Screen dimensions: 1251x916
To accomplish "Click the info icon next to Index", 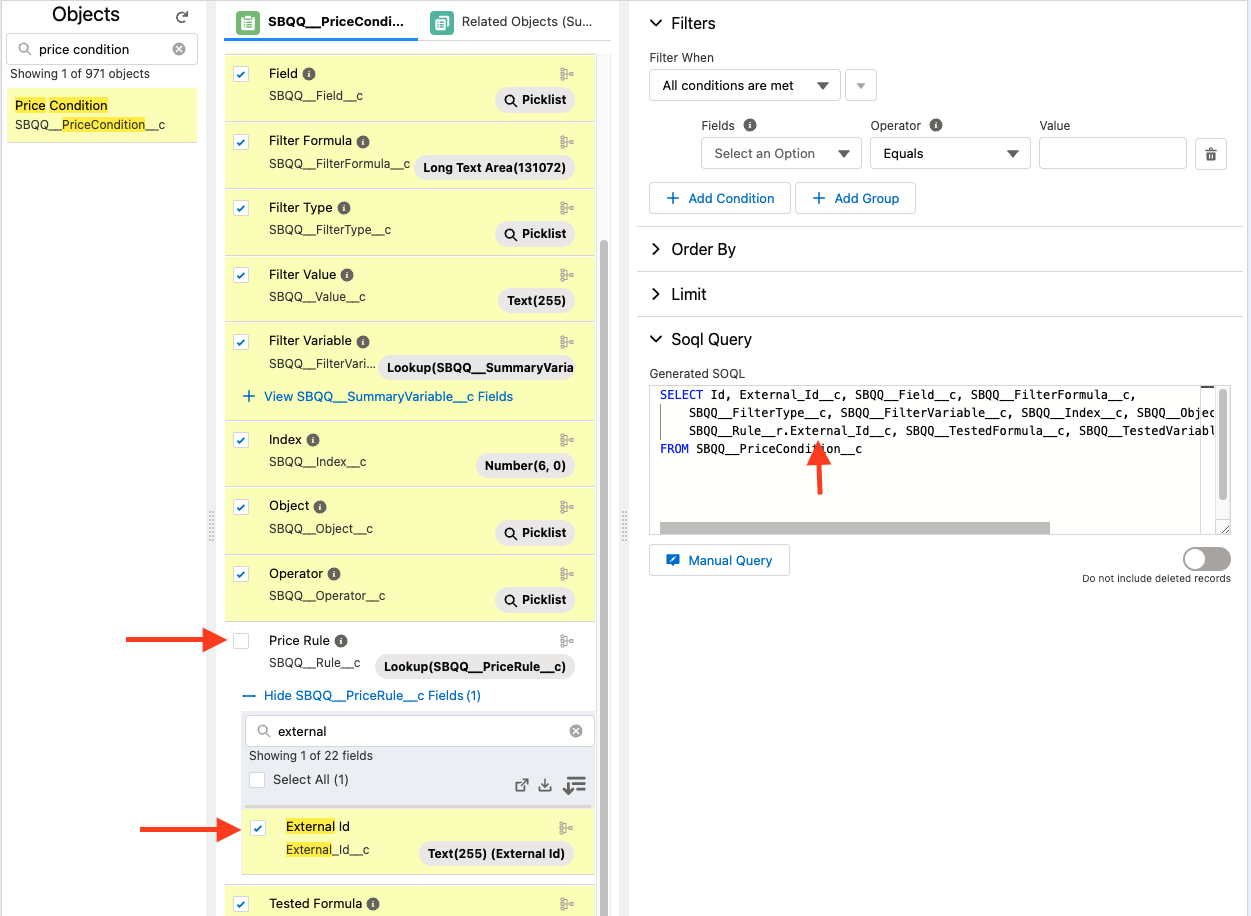I will (x=313, y=440).
